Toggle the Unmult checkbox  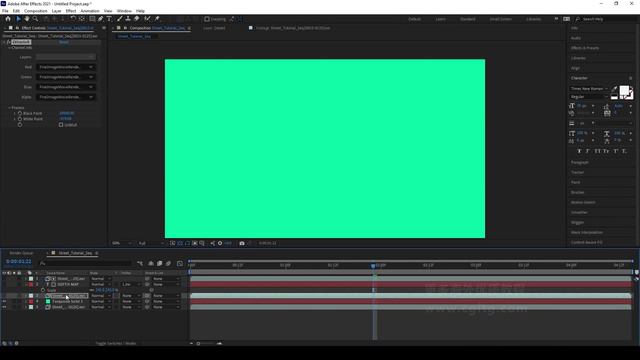coord(61,125)
